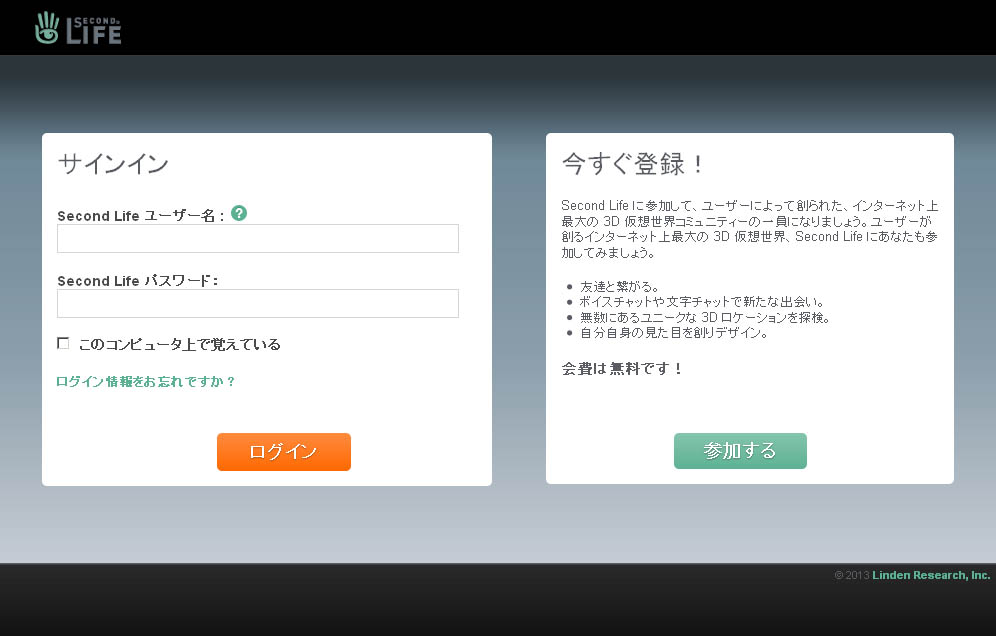Enable the このコンピュータ上で覚えている checkbox
Screen dimensions: 996x636
click(63, 343)
